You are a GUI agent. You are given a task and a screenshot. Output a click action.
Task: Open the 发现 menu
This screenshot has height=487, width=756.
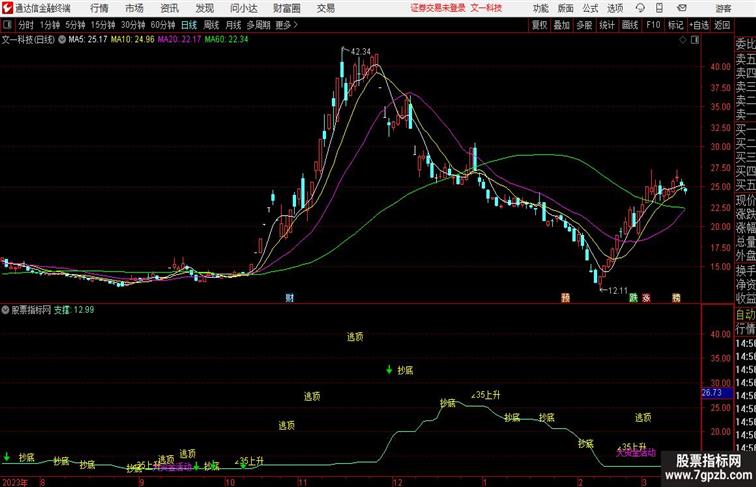coord(204,8)
